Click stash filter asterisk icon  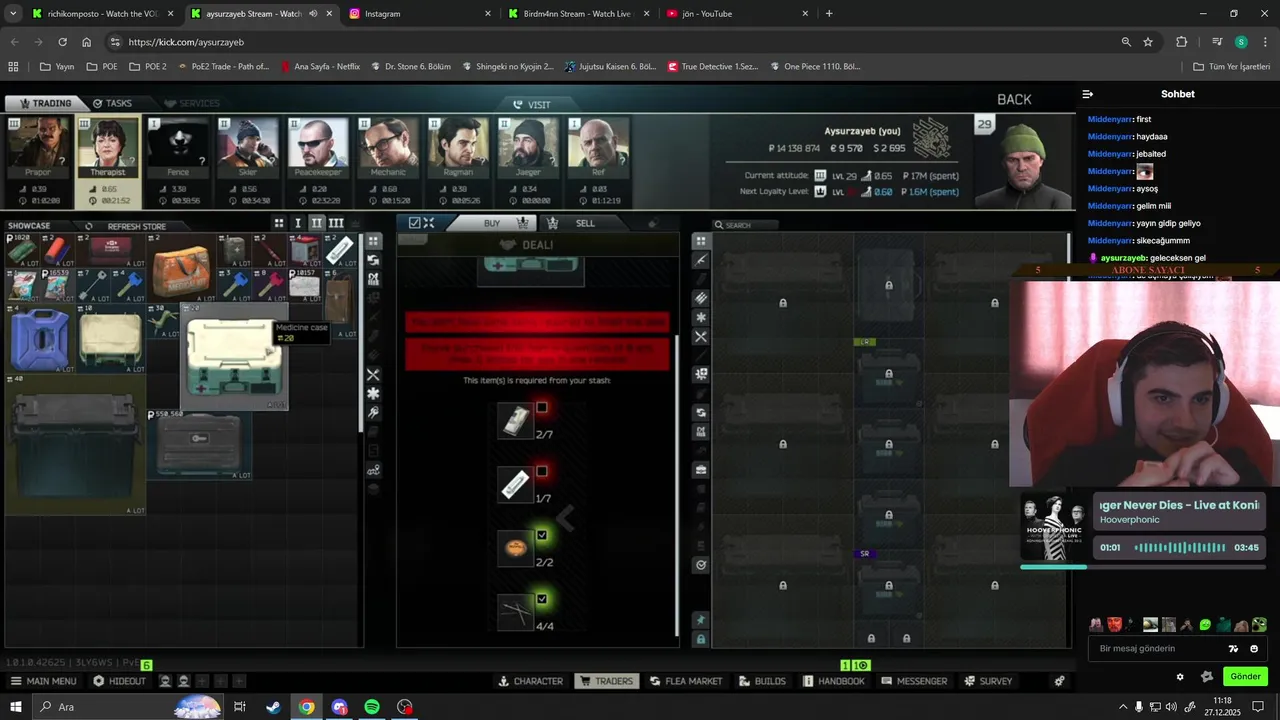click(x=701, y=318)
